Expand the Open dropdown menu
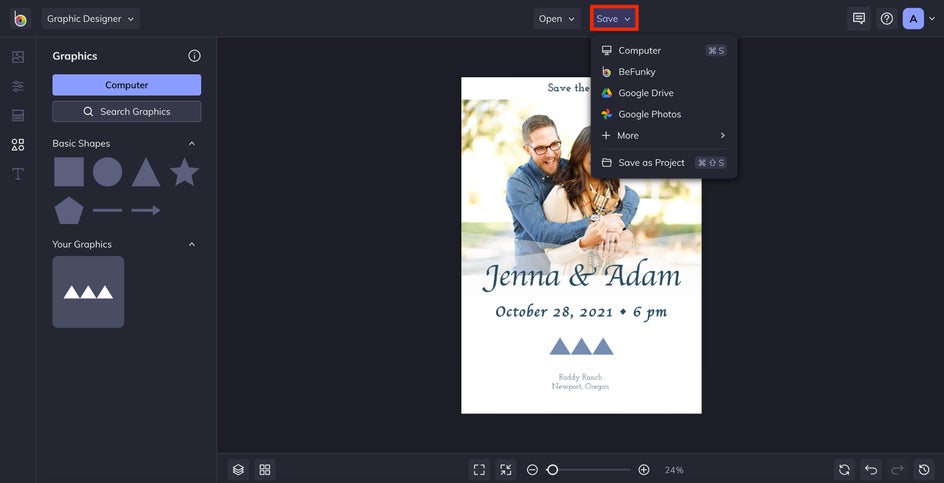The width and height of the screenshot is (944, 483). point(557,19)
